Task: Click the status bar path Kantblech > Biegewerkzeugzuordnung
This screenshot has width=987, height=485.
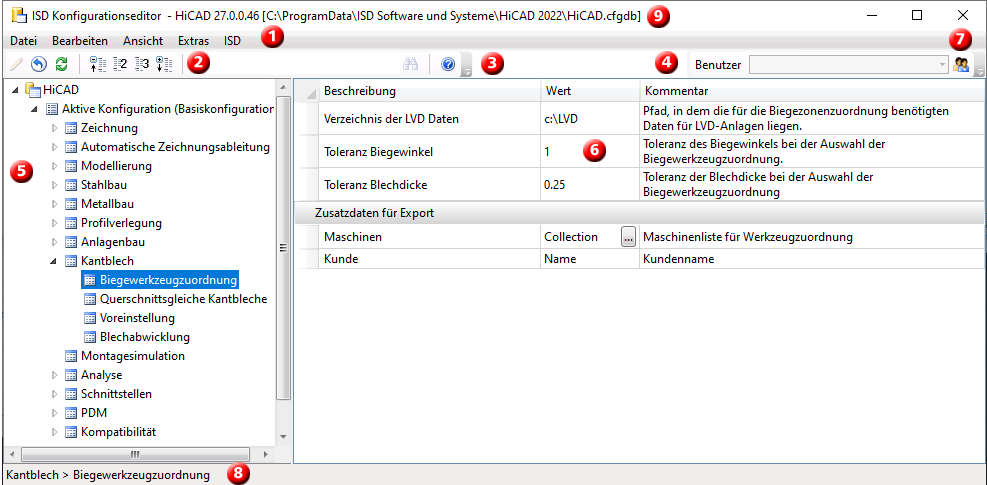Action: 108,474
